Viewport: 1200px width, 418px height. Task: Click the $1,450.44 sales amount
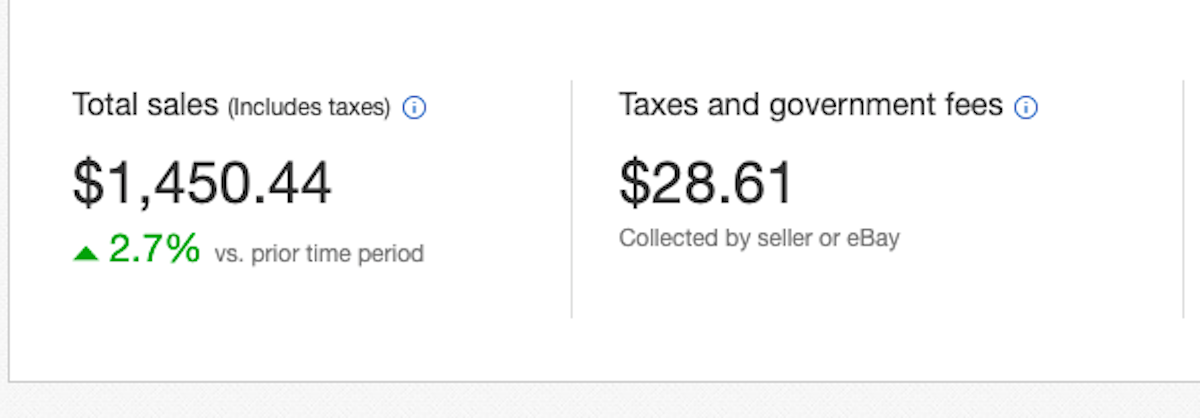pyautogui.click(x=202, y=184)
